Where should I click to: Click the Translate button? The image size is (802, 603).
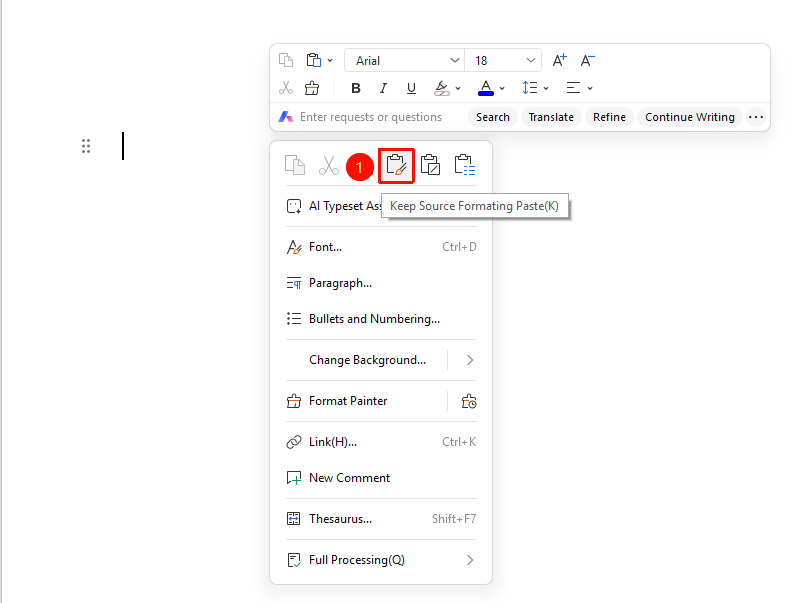click(551, 117)
